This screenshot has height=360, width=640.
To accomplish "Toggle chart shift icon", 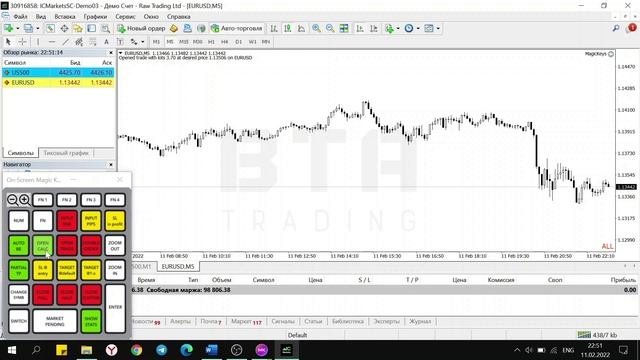I will coord(373,28).
